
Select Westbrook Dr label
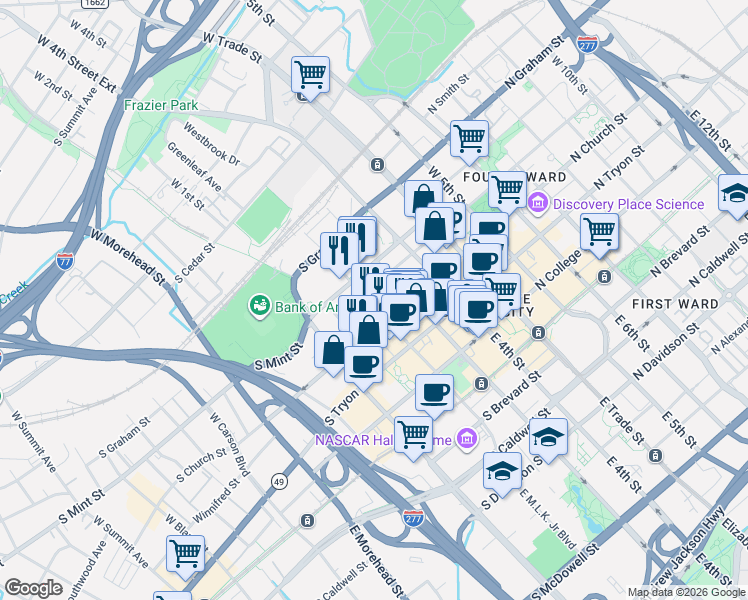tap(211, 144)
